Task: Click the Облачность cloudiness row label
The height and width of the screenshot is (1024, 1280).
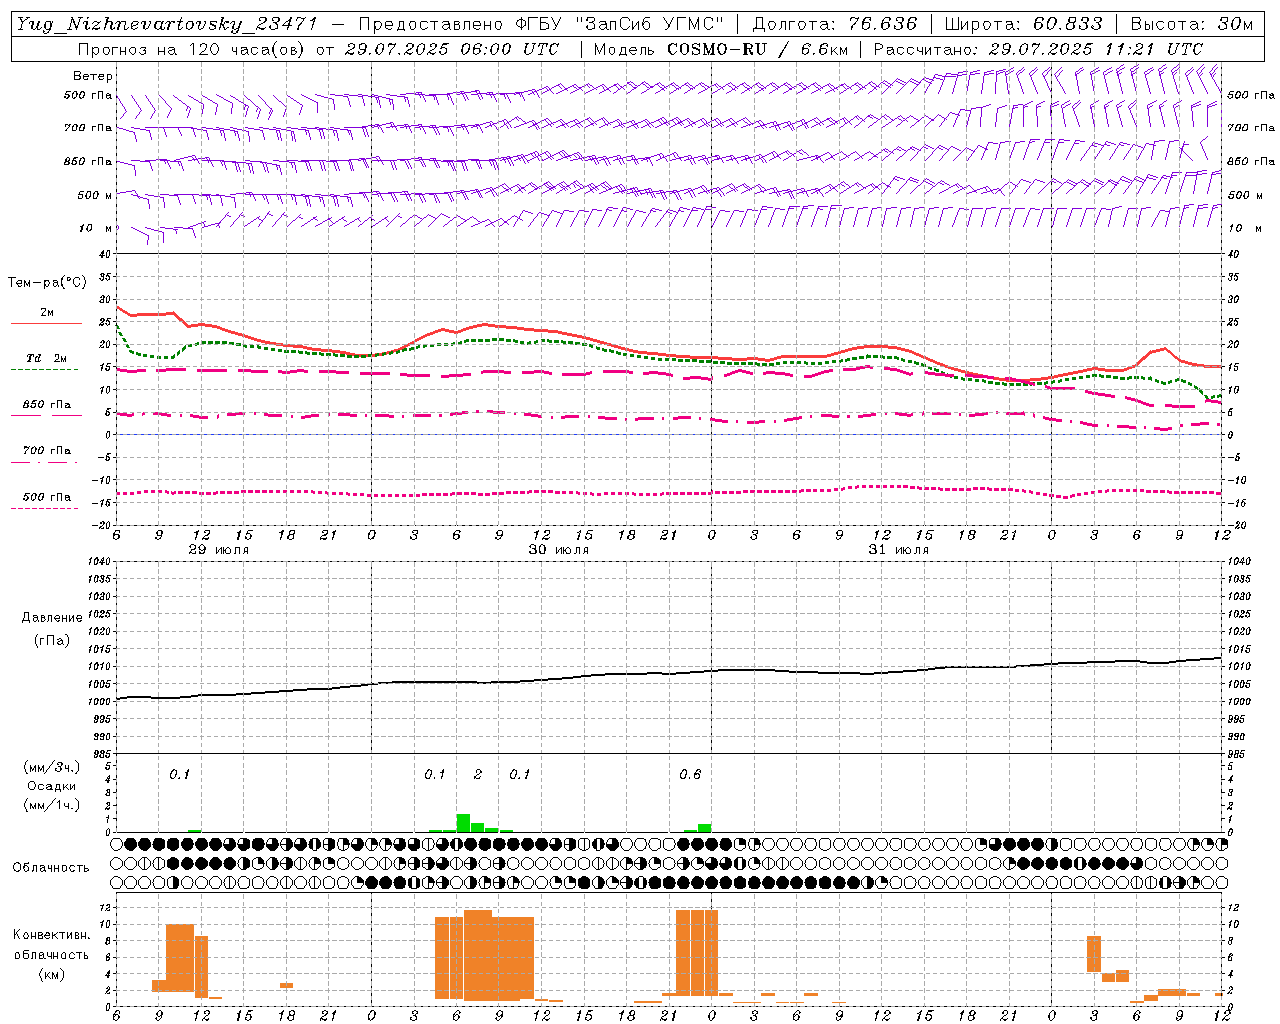Action: click(x=51, y=868)
